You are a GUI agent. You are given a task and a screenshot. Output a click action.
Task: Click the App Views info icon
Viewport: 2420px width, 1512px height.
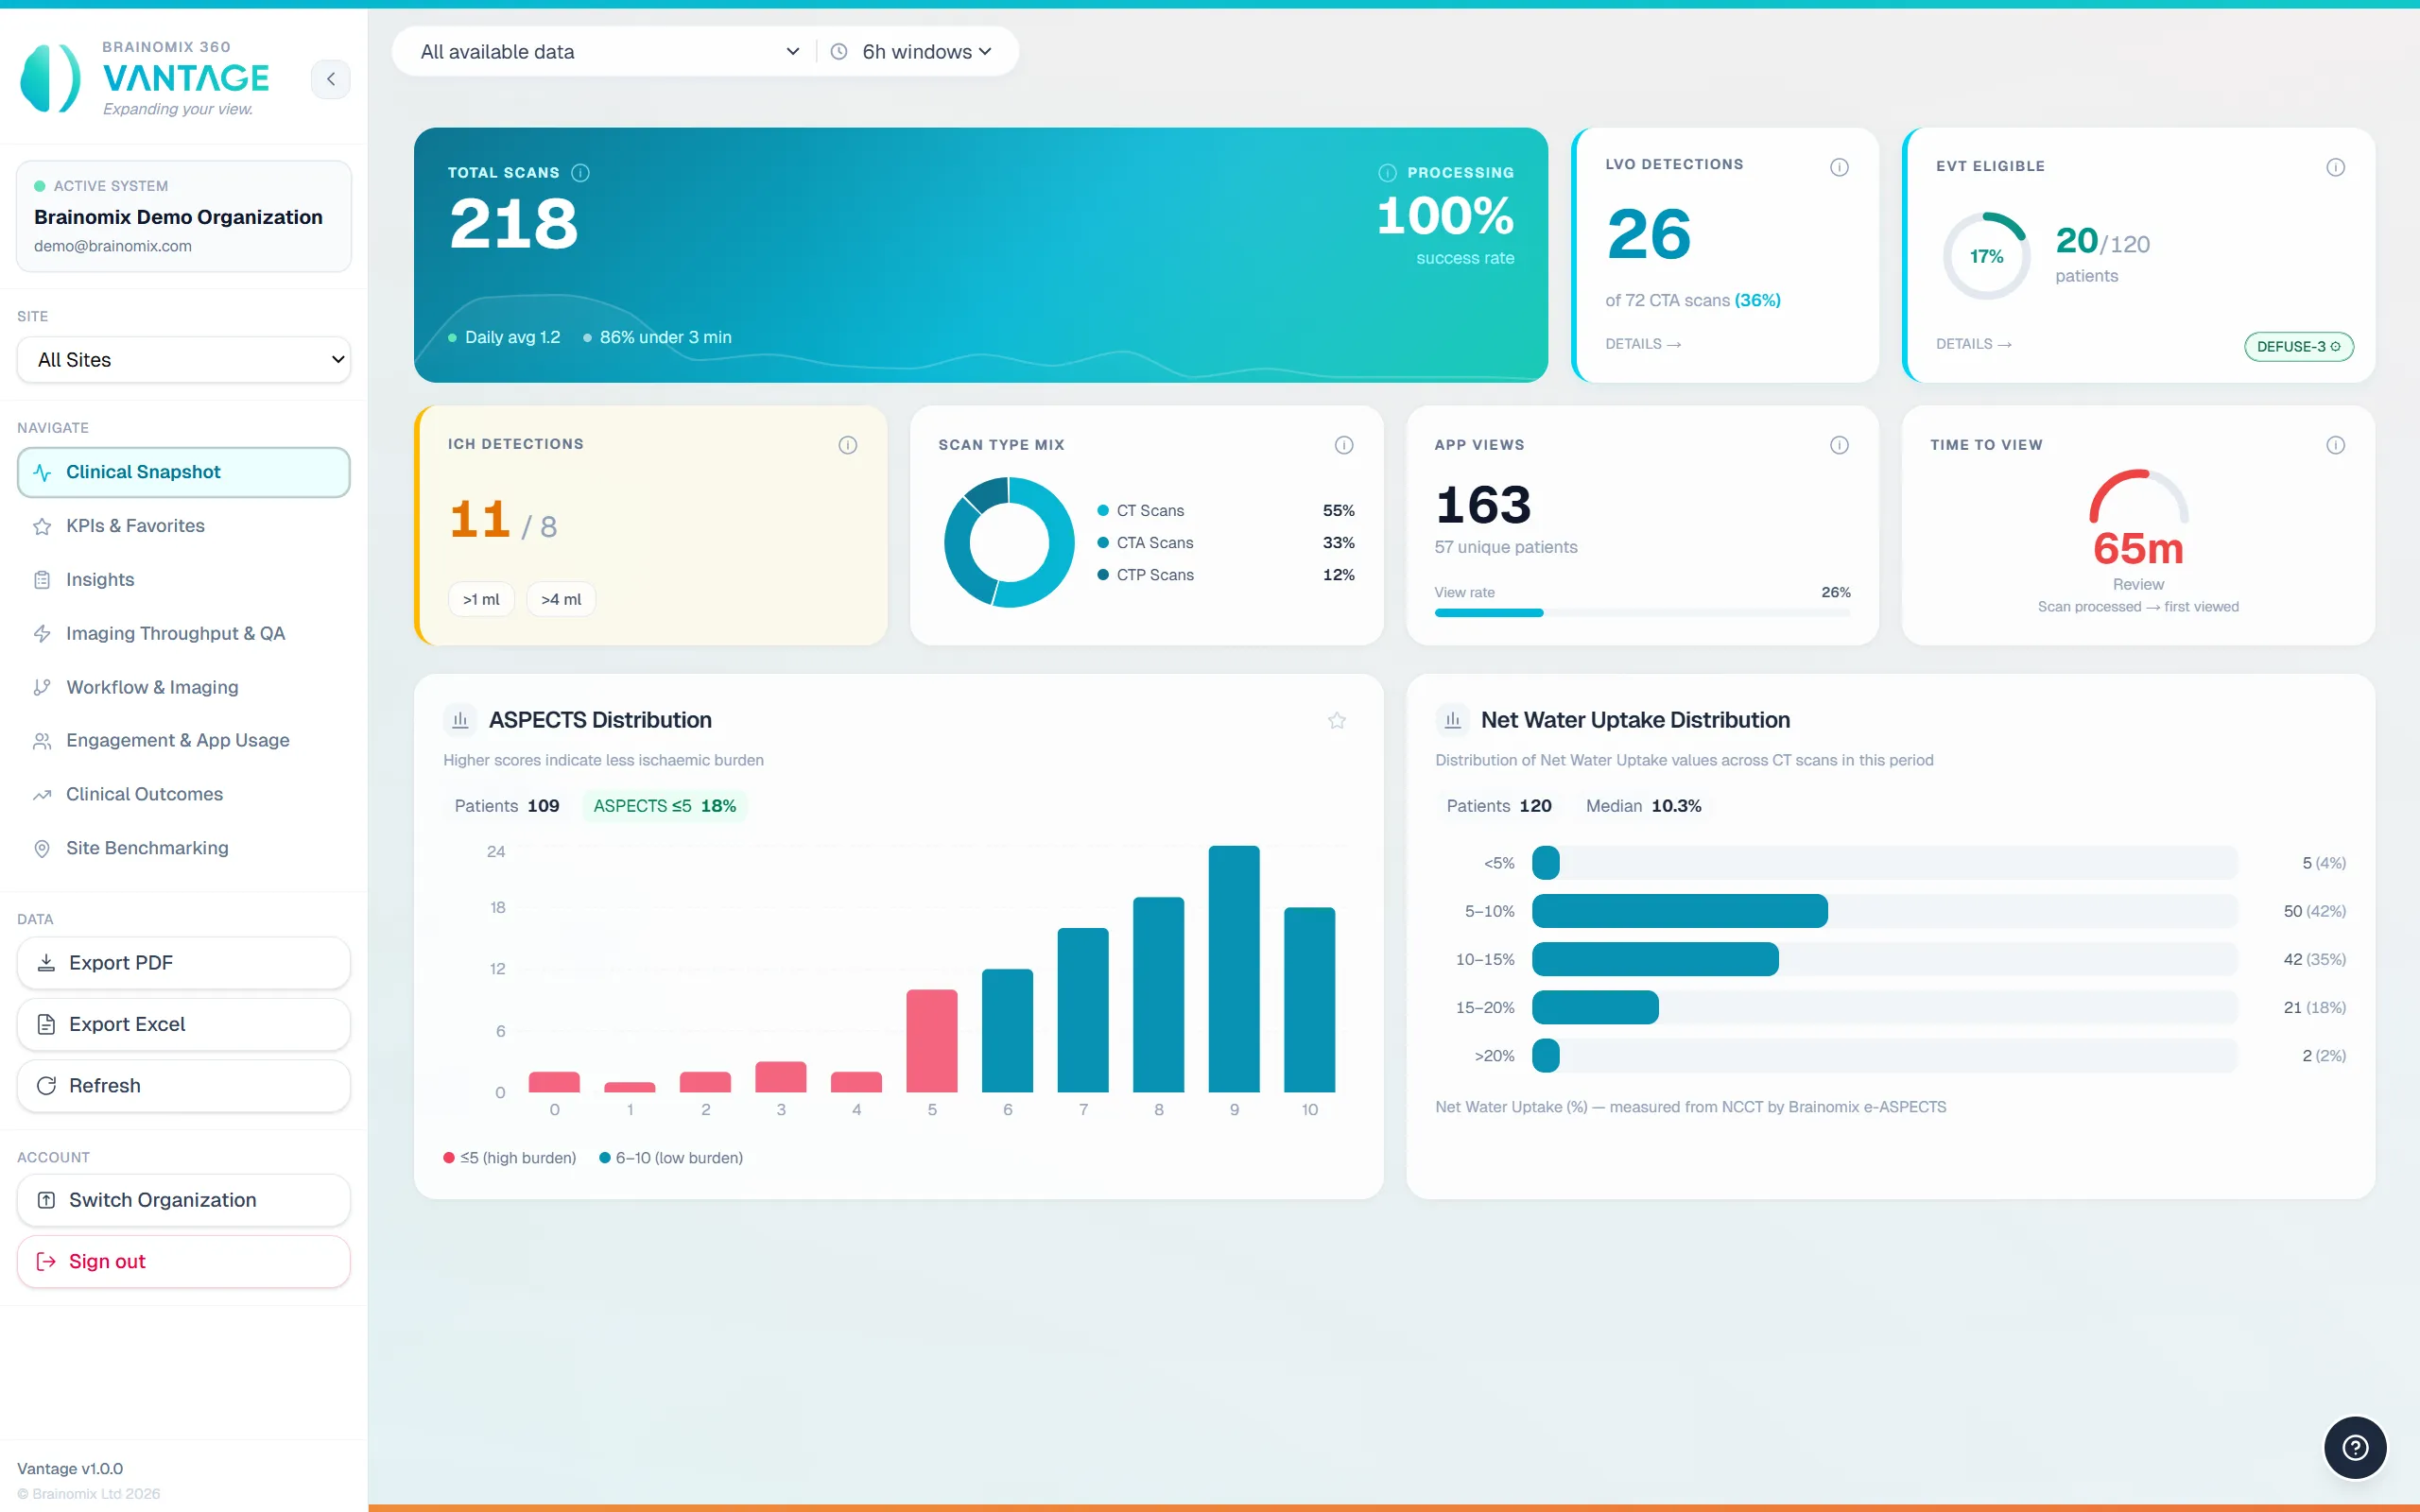tap(1839, 445)
